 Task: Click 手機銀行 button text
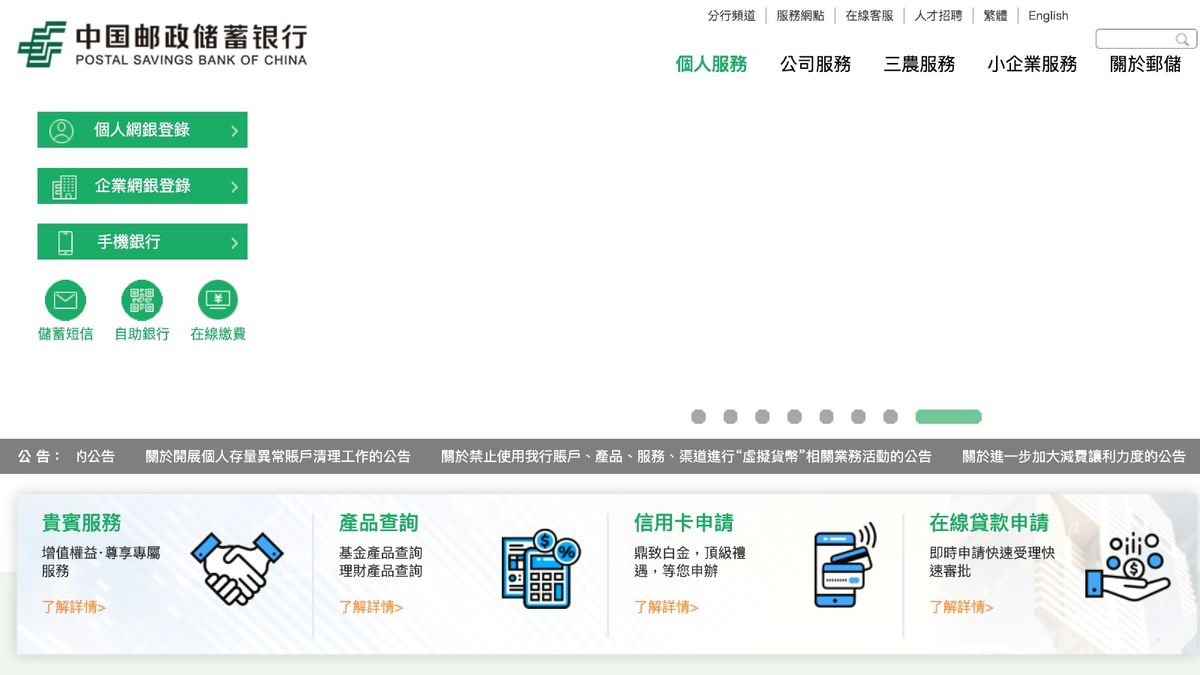click(x=128, y=242)
